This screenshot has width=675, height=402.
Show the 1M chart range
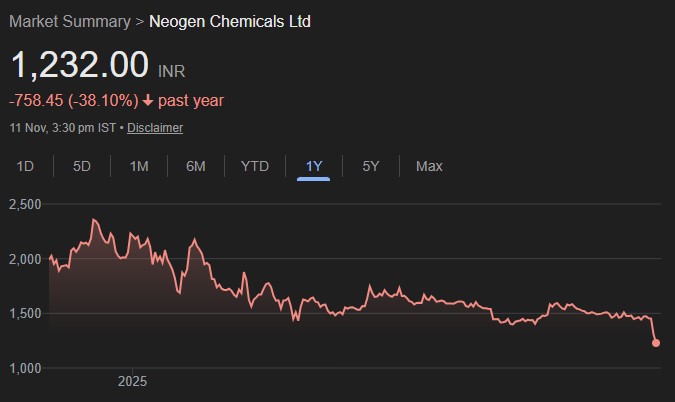[139, 166]
